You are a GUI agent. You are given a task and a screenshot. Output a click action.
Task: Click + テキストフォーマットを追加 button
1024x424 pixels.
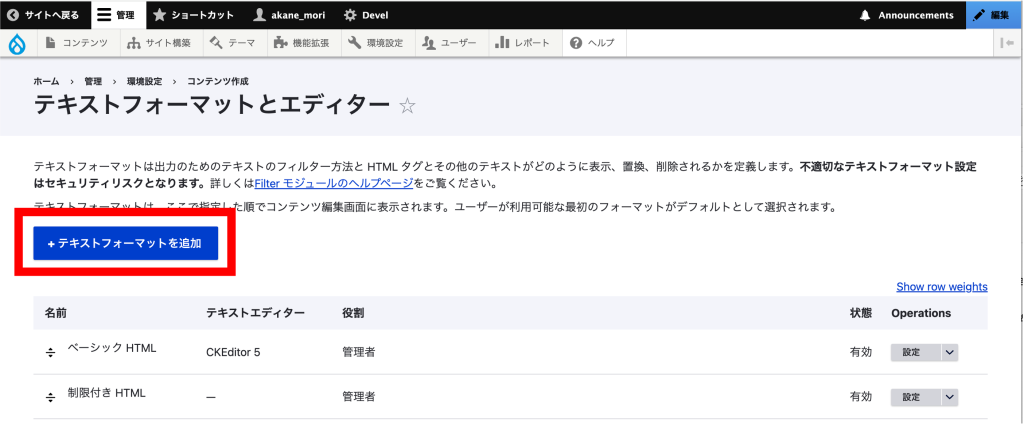click(125, 243)
